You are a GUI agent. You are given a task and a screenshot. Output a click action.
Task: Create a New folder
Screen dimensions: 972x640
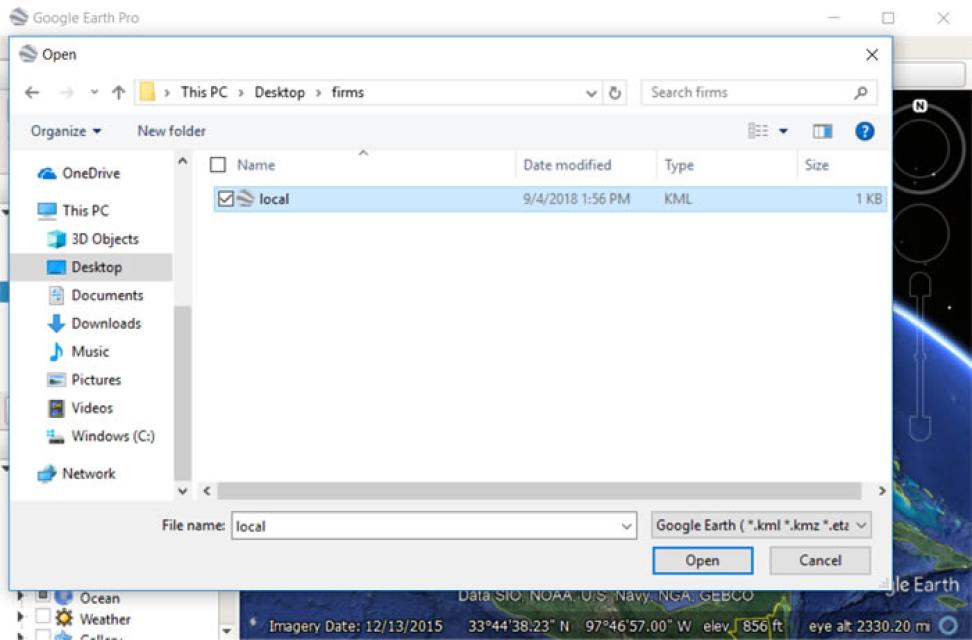point(171,131)
